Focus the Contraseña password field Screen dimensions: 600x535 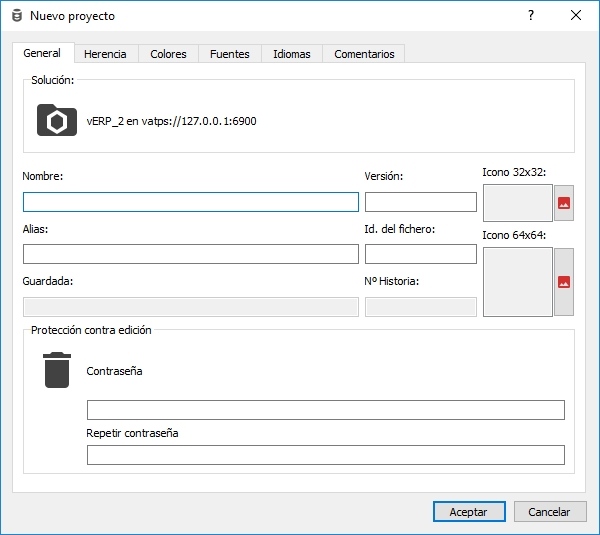pyautogui.click(x=325, y=410)
